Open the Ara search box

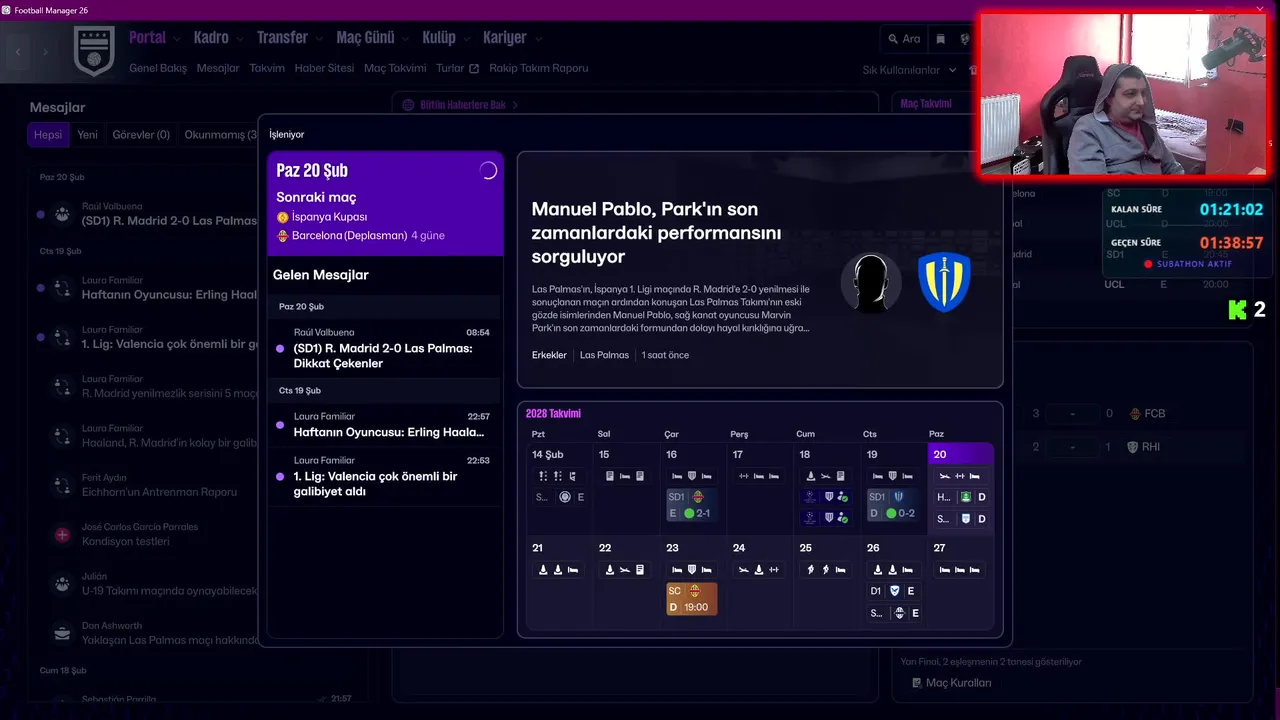click(x=904, y=39)
